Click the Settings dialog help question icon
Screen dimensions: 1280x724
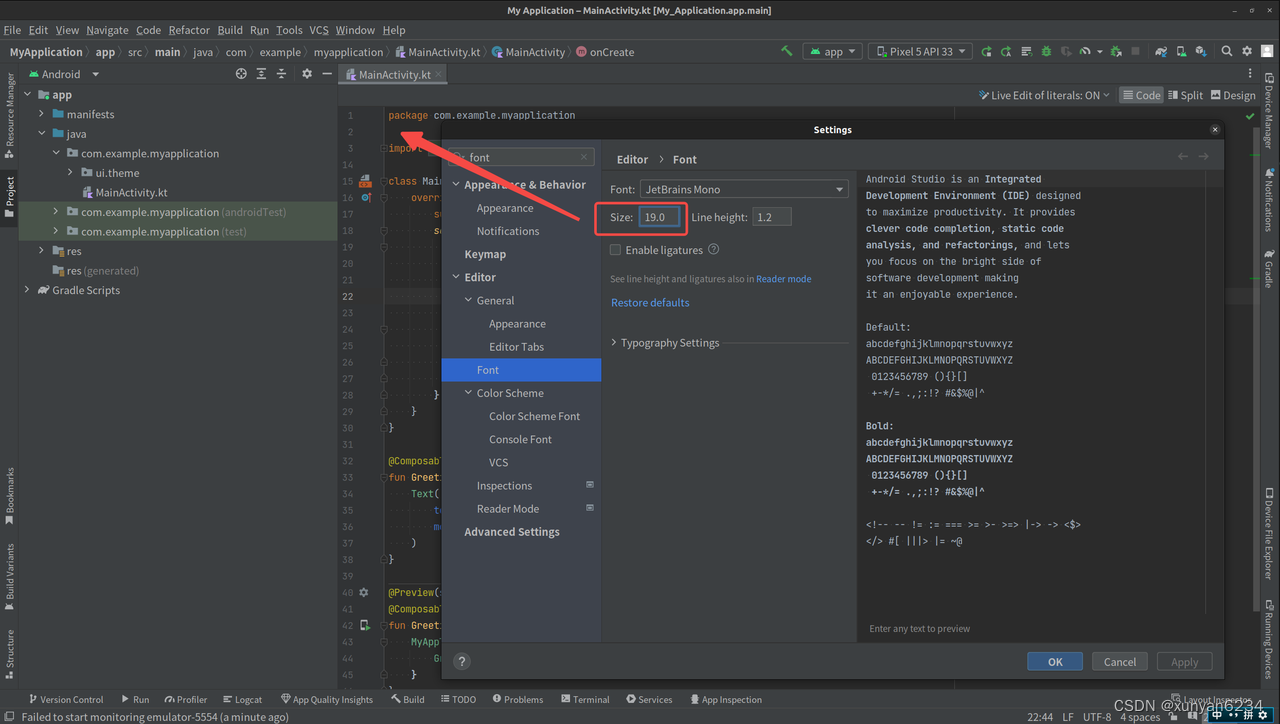tap(462, 661)
